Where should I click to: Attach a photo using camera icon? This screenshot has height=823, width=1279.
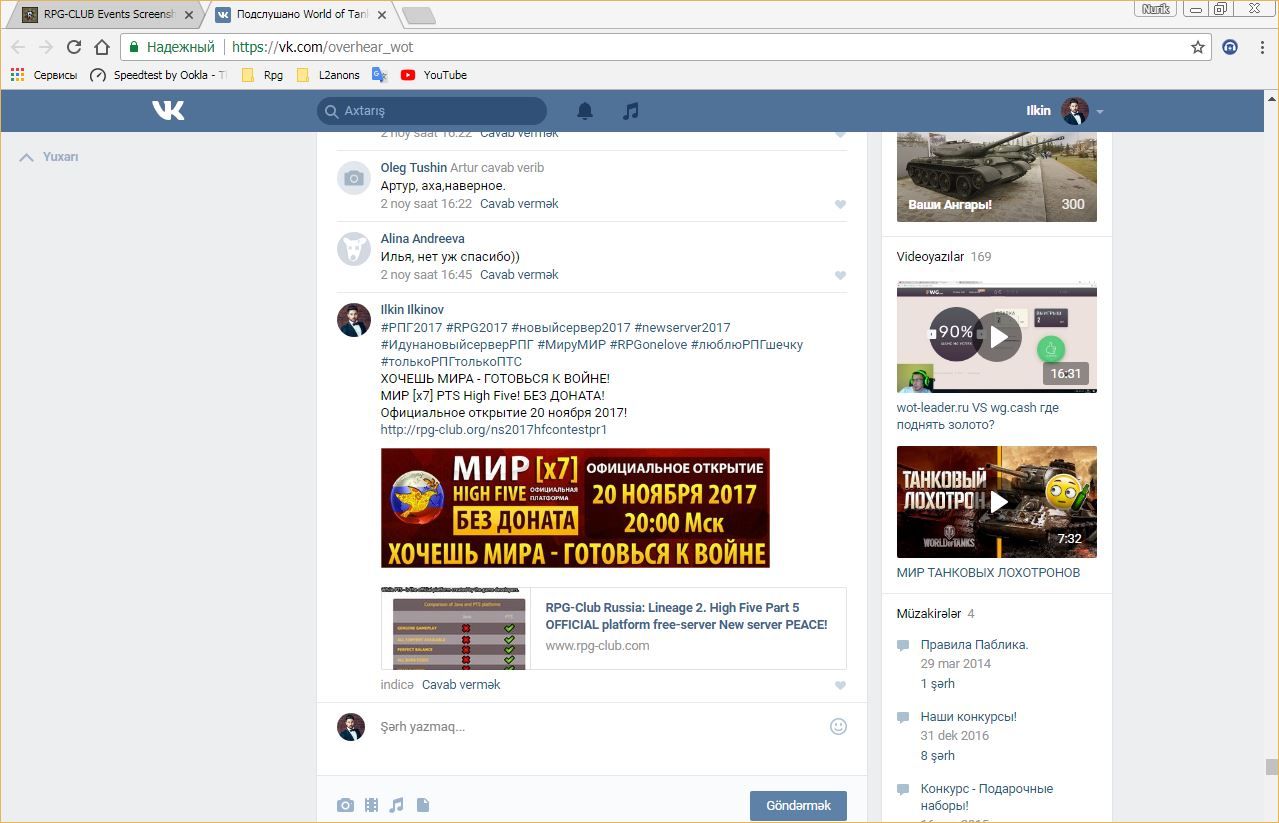(x=345, y=805)
